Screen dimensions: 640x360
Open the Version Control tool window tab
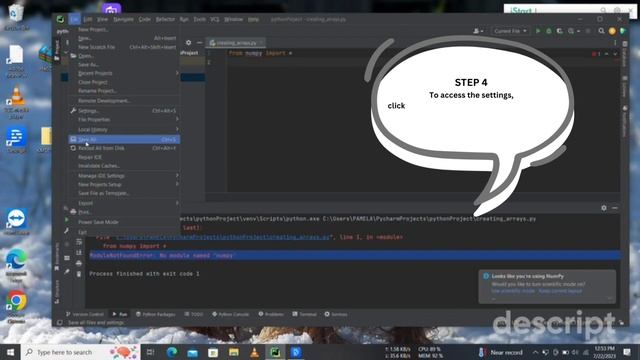coord(84,314)
